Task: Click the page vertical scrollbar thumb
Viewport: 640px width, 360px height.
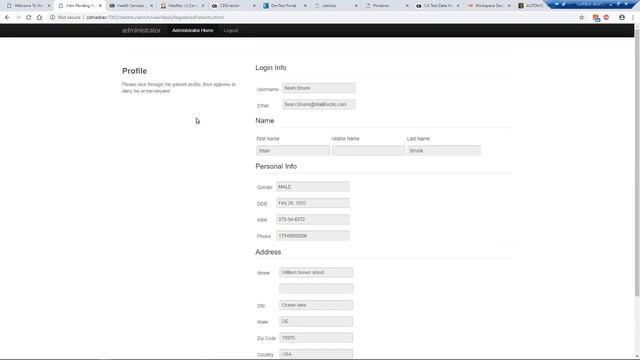Action: coord(637,162)
